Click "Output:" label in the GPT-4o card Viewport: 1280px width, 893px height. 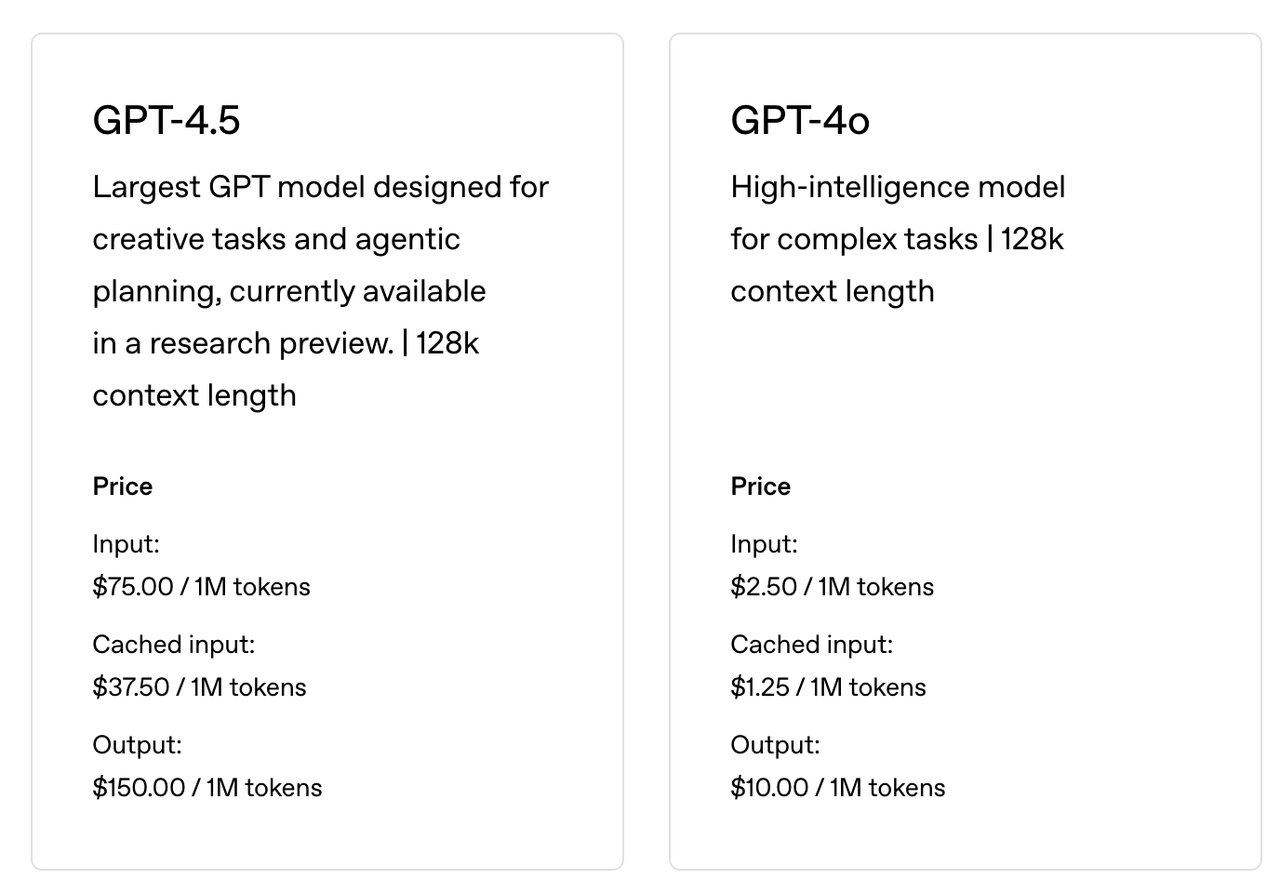(775, 745)
